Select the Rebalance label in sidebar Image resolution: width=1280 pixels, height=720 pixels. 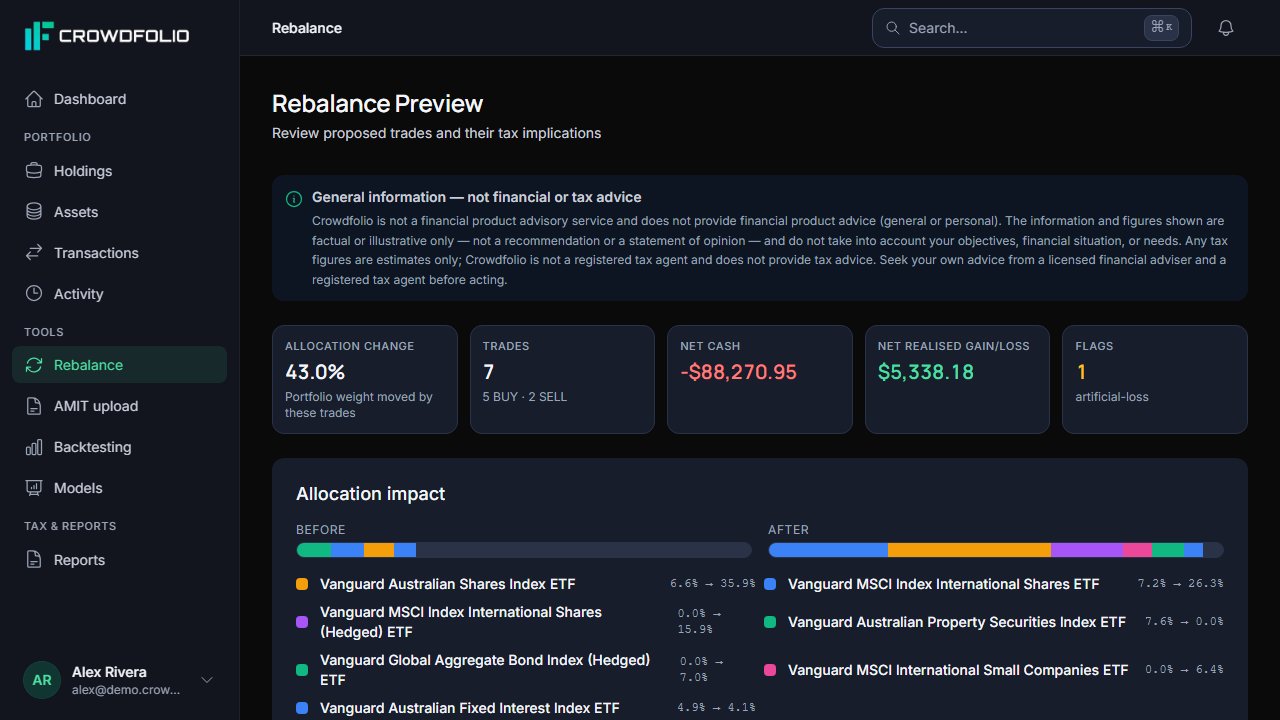(88, 365)
